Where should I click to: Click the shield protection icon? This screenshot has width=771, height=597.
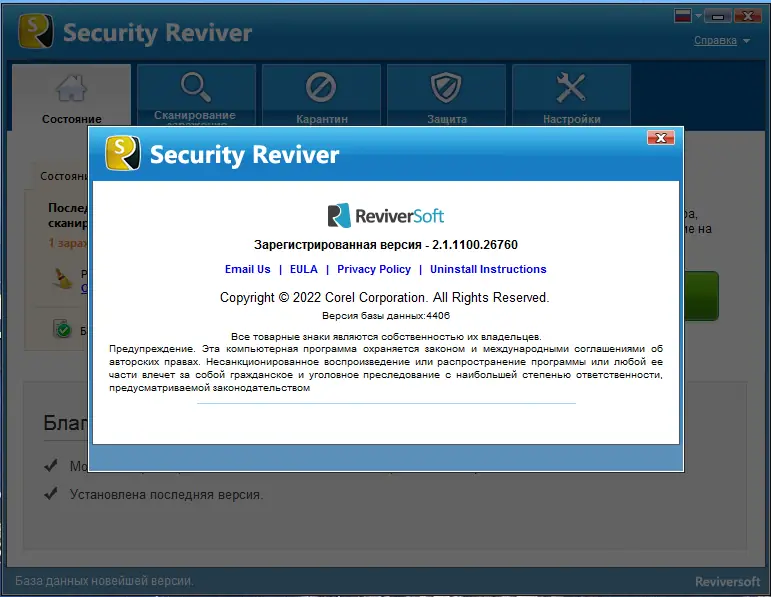point(446,88)
